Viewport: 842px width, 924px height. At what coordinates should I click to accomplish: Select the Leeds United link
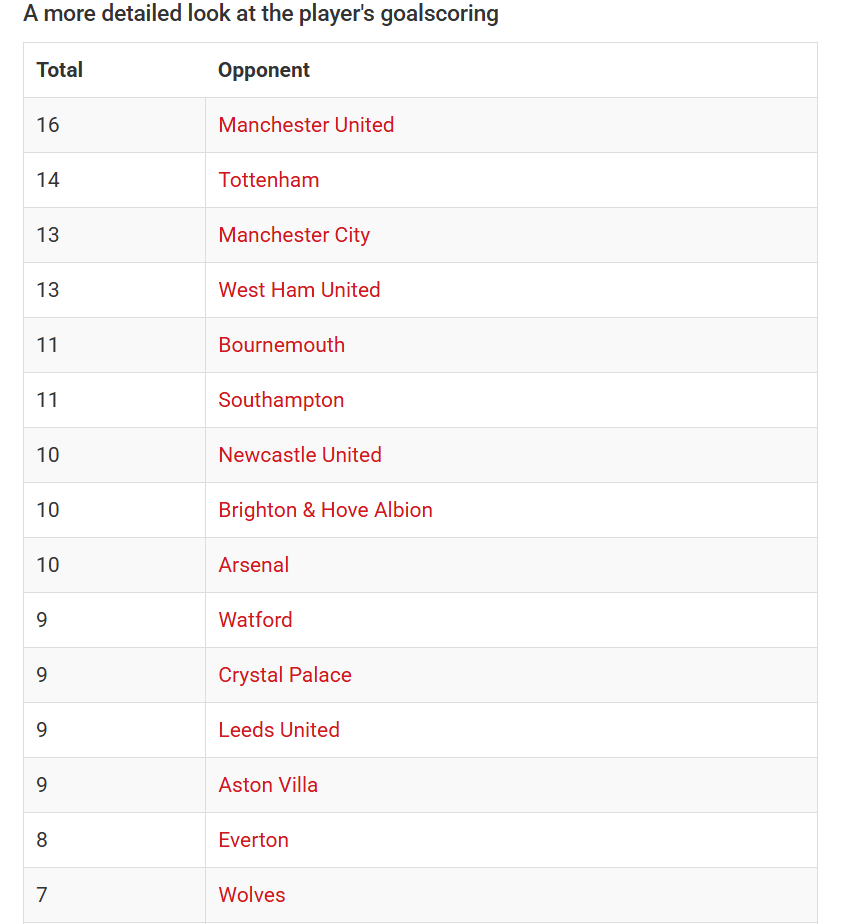(x=279, y=730)
